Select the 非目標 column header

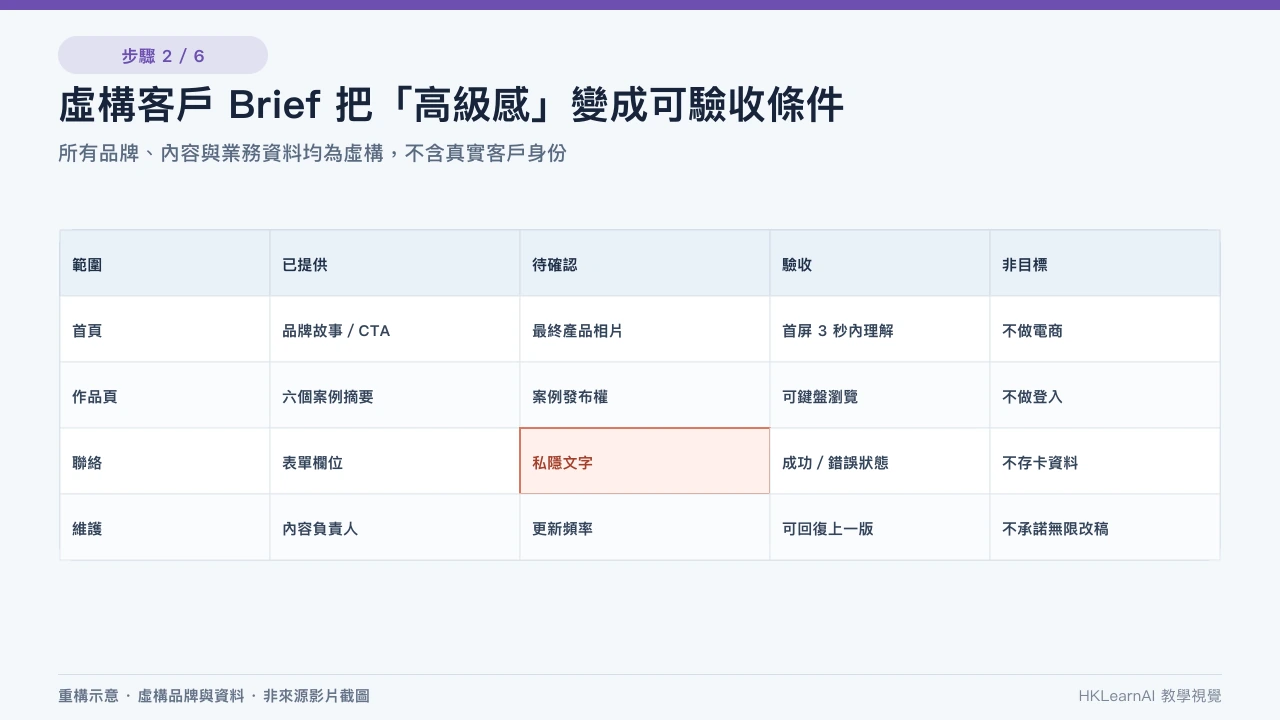coord(1105,264)
